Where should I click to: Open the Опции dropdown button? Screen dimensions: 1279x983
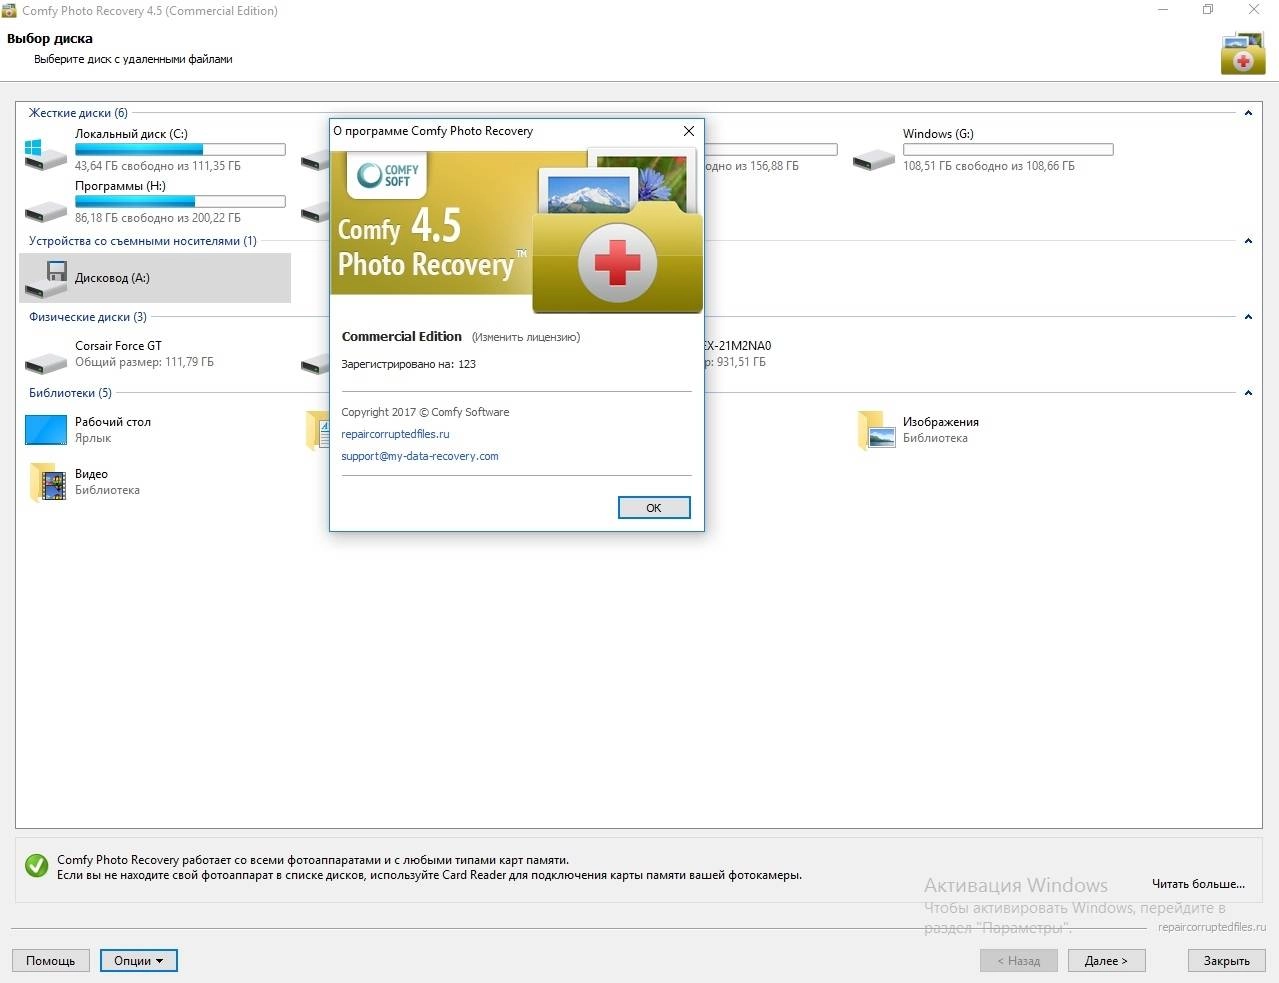[x=138, y=961]
